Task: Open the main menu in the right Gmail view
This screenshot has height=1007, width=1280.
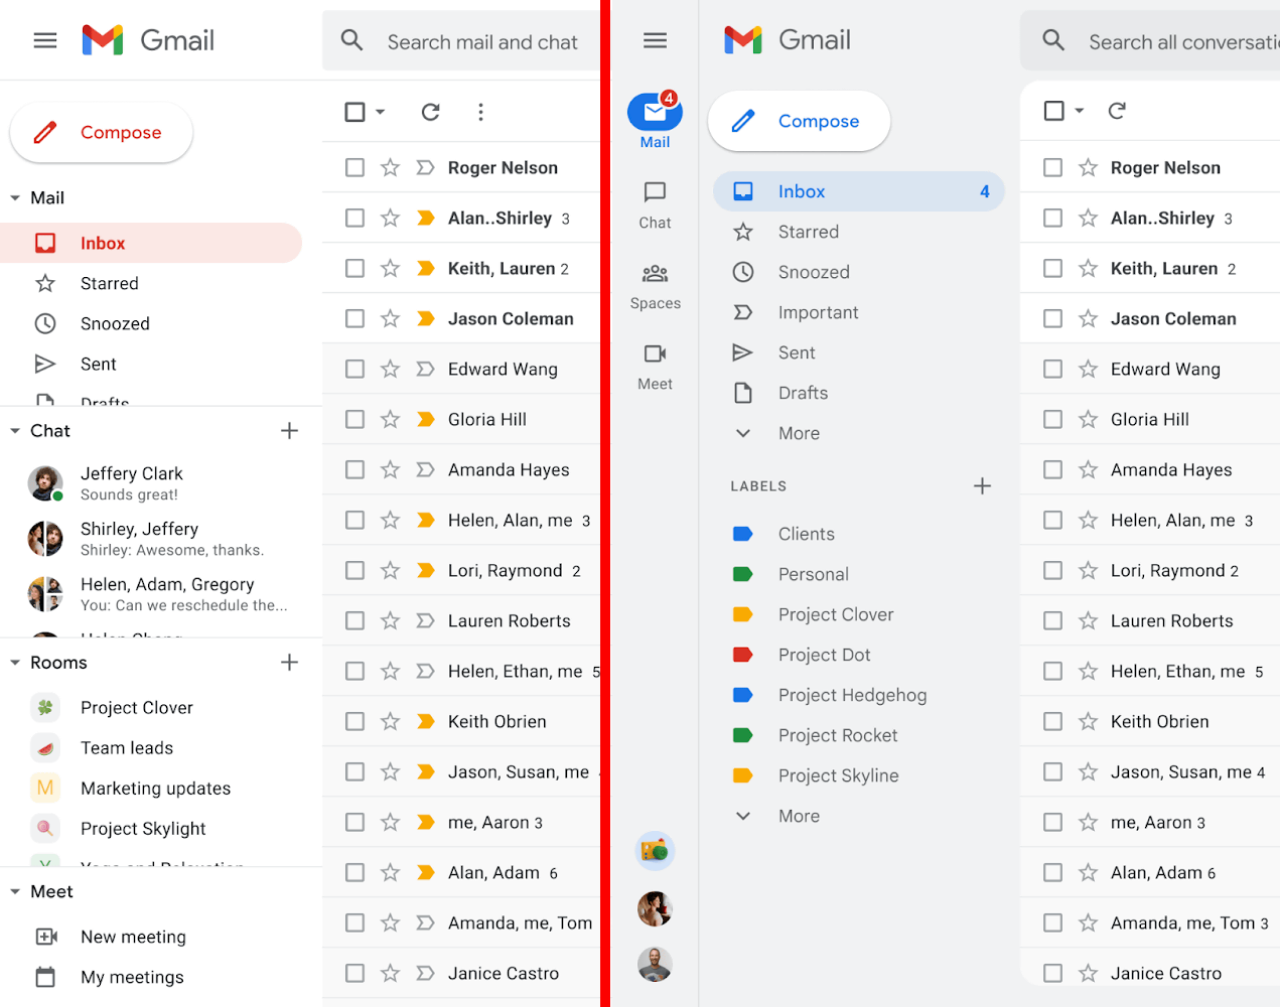Action: point(655,41)
